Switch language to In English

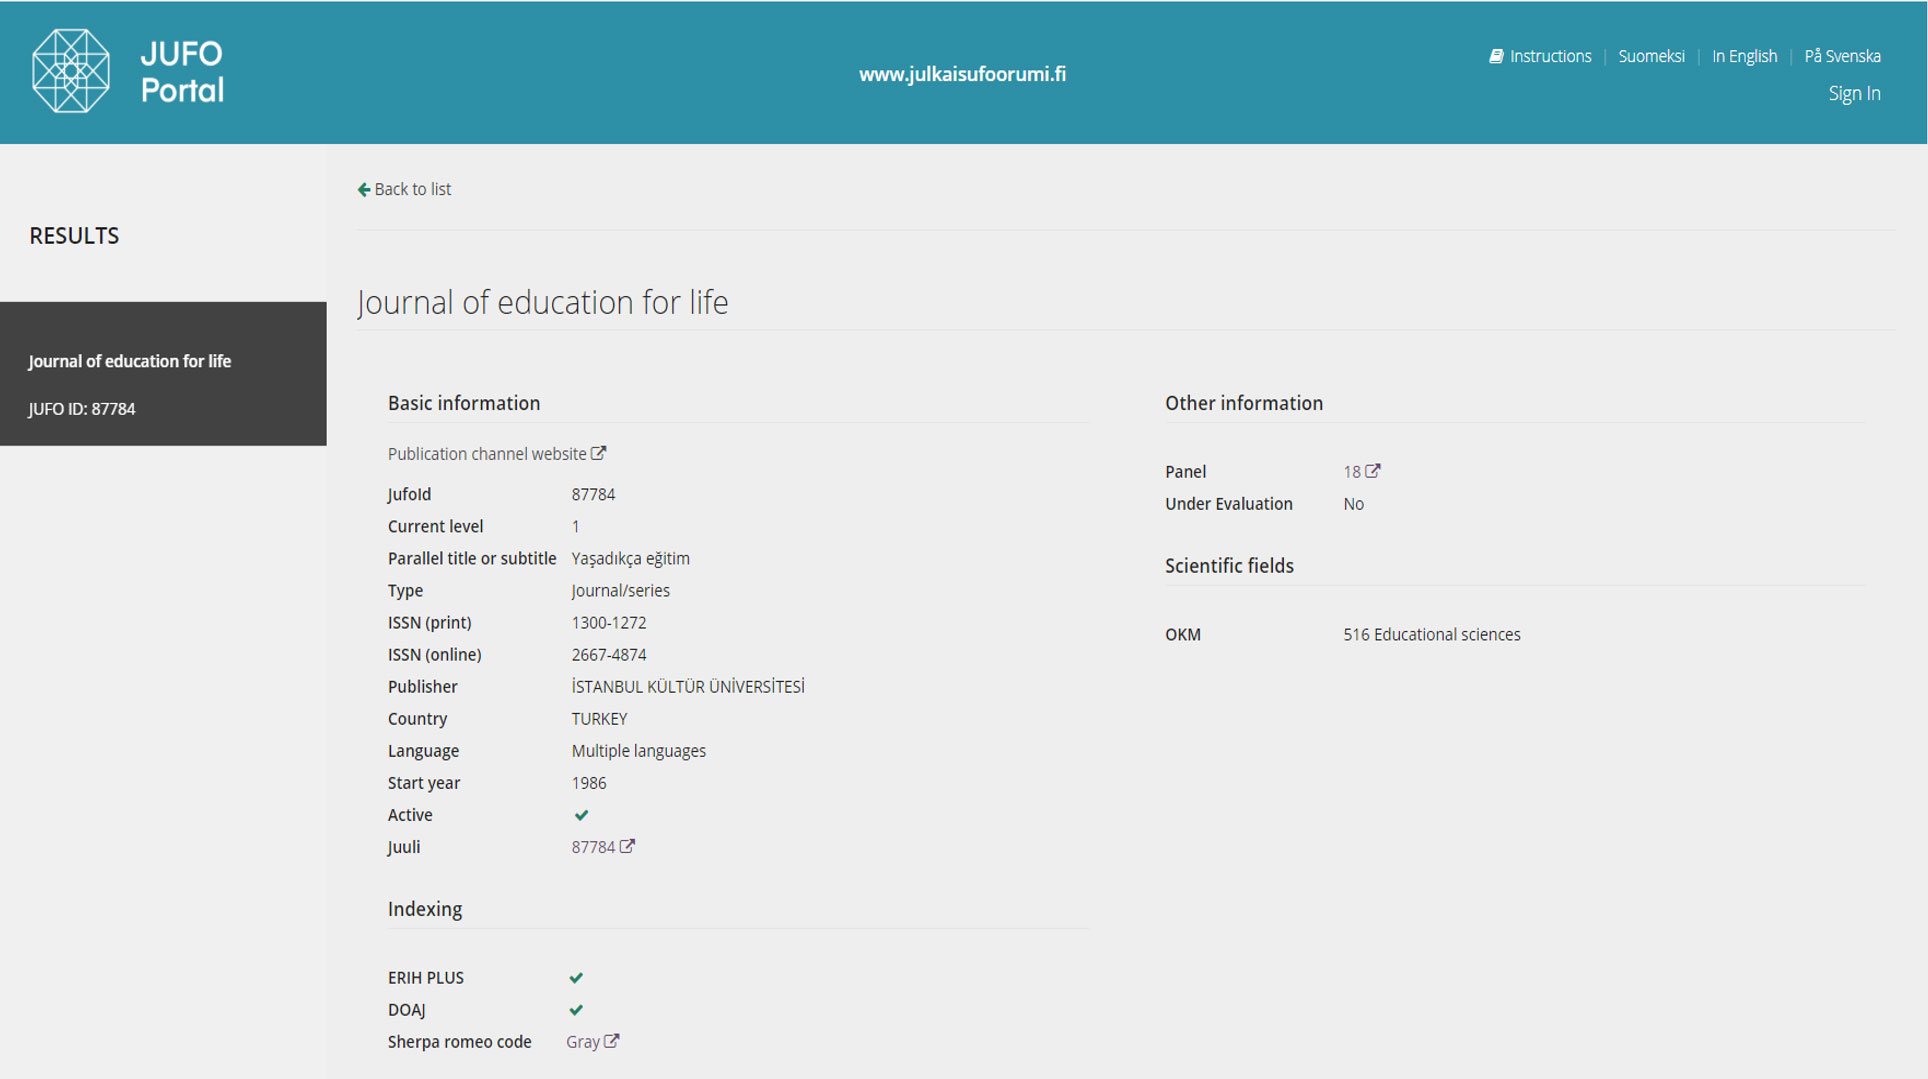click(1744, 56)
